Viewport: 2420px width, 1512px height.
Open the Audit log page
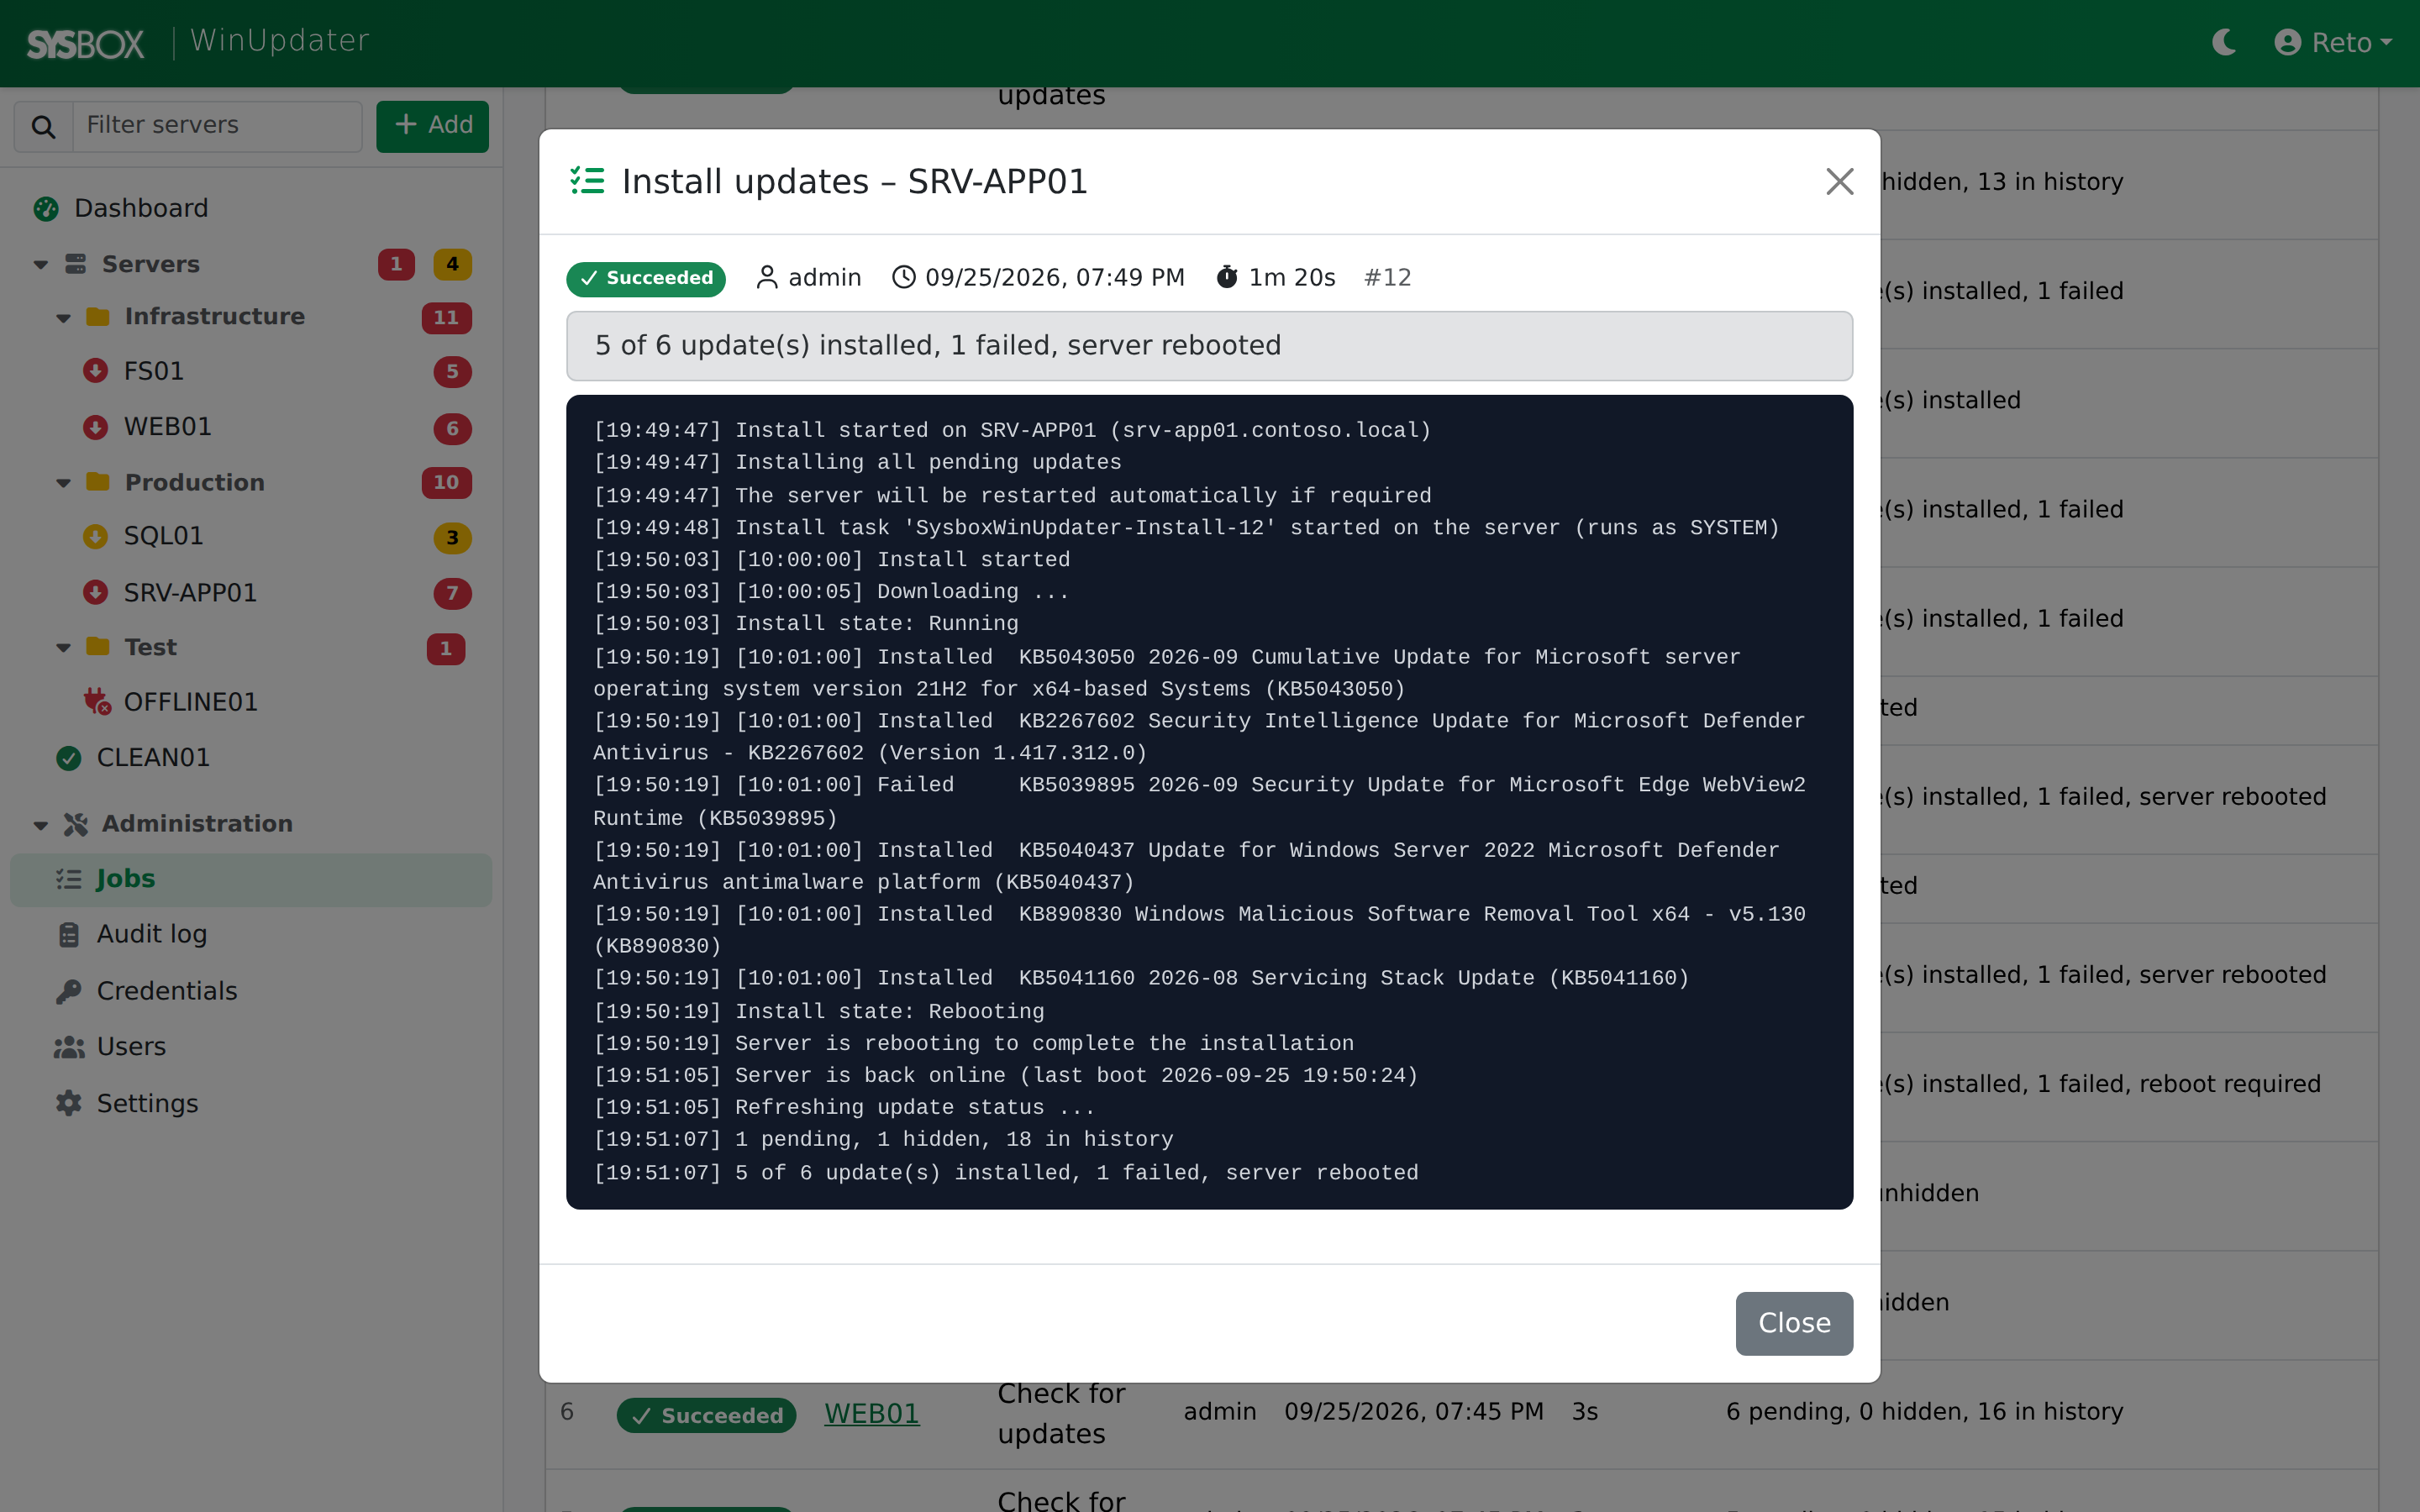pos(152,935)
